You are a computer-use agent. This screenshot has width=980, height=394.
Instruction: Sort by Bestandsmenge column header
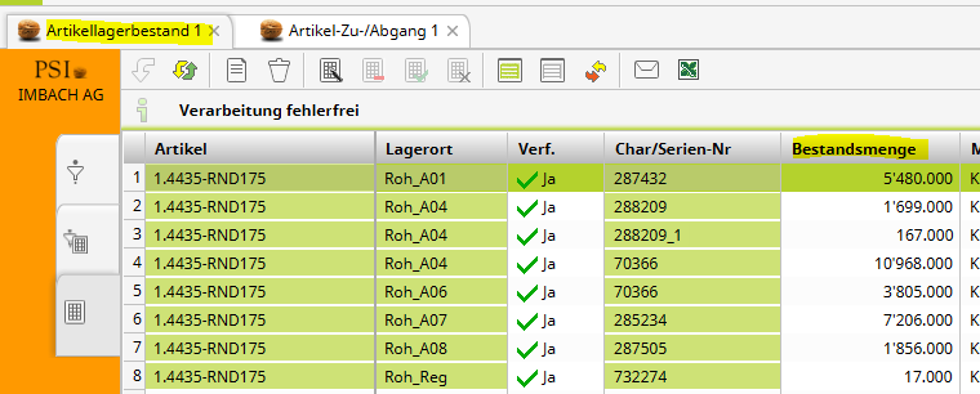(x=854, y=149)
